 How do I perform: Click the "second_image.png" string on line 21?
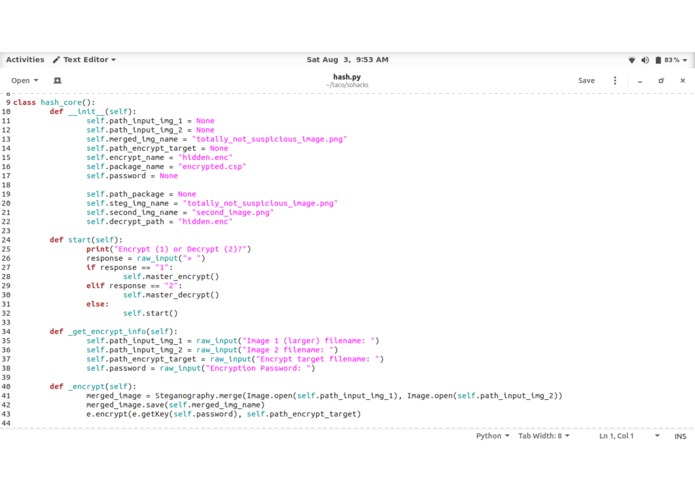point(233,212)
